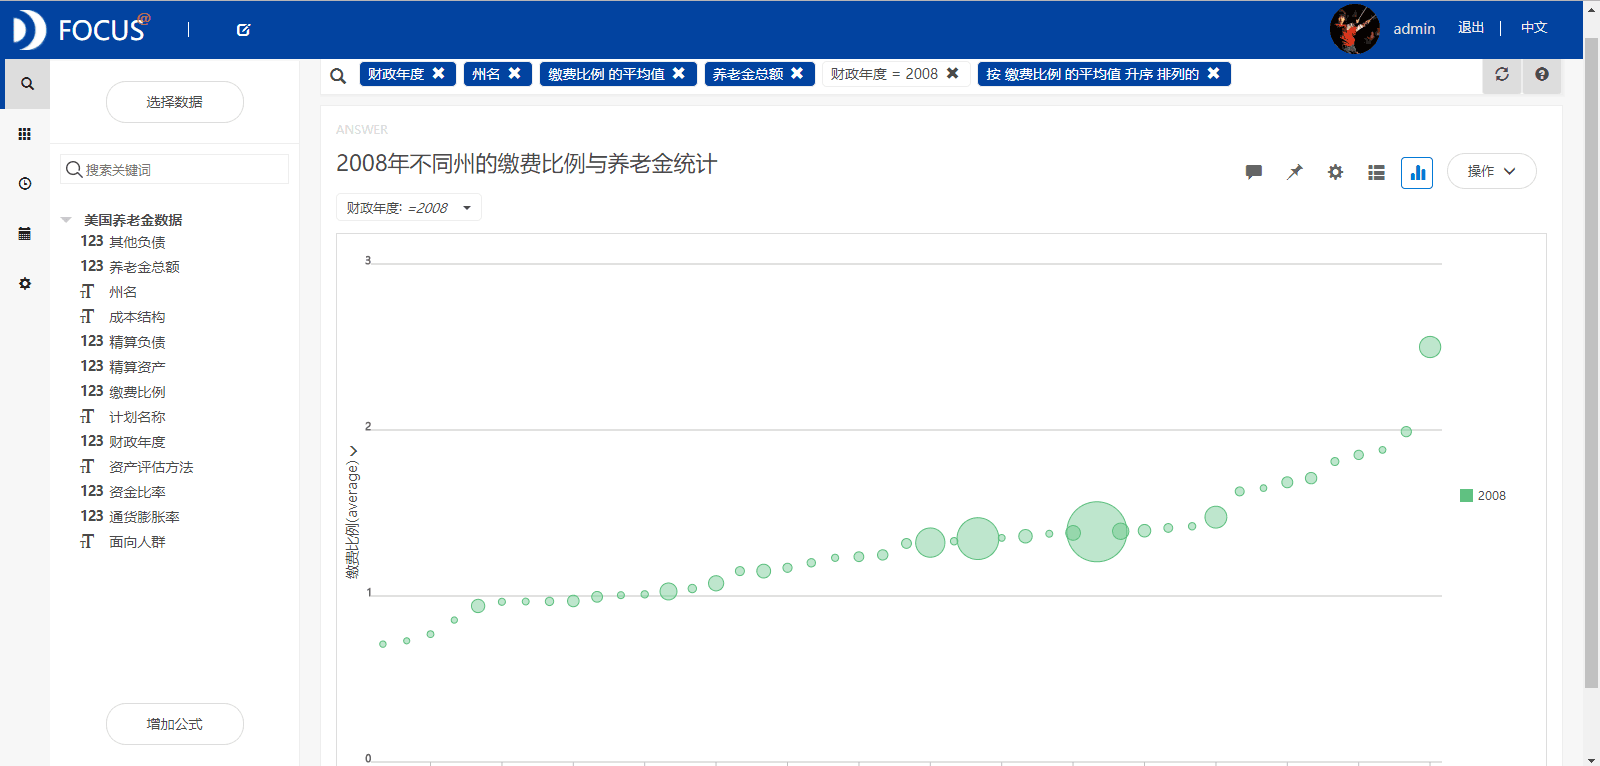Click the edit icon in top bar
The width and height of the screenshot is (1600, 766).
[243, 30]
